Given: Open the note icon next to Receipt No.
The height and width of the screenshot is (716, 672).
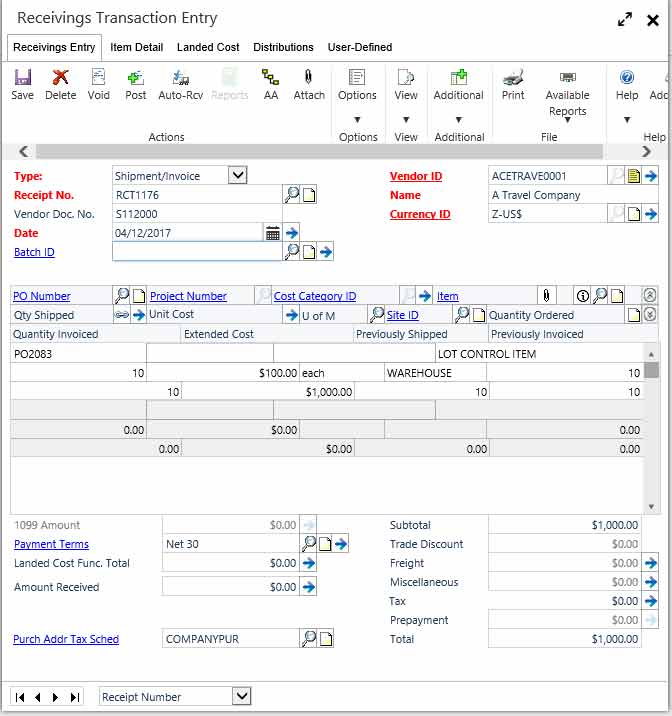Looking at the screenshot, I should [x=309, y=195].
